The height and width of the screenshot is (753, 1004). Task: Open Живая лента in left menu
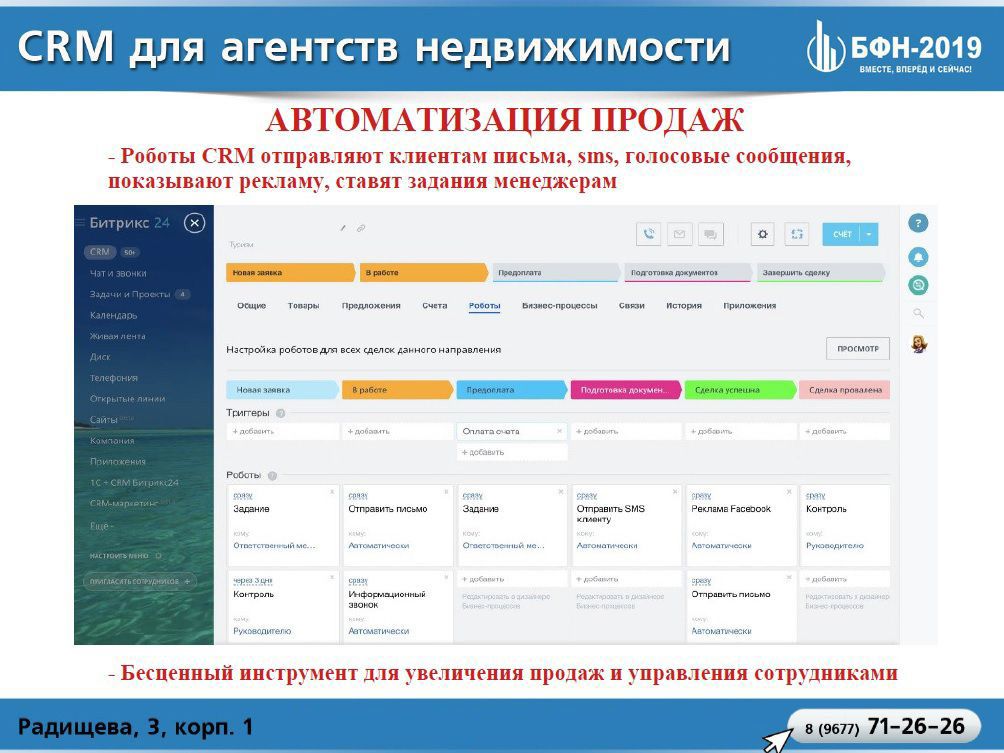click(x=117, y=336)
